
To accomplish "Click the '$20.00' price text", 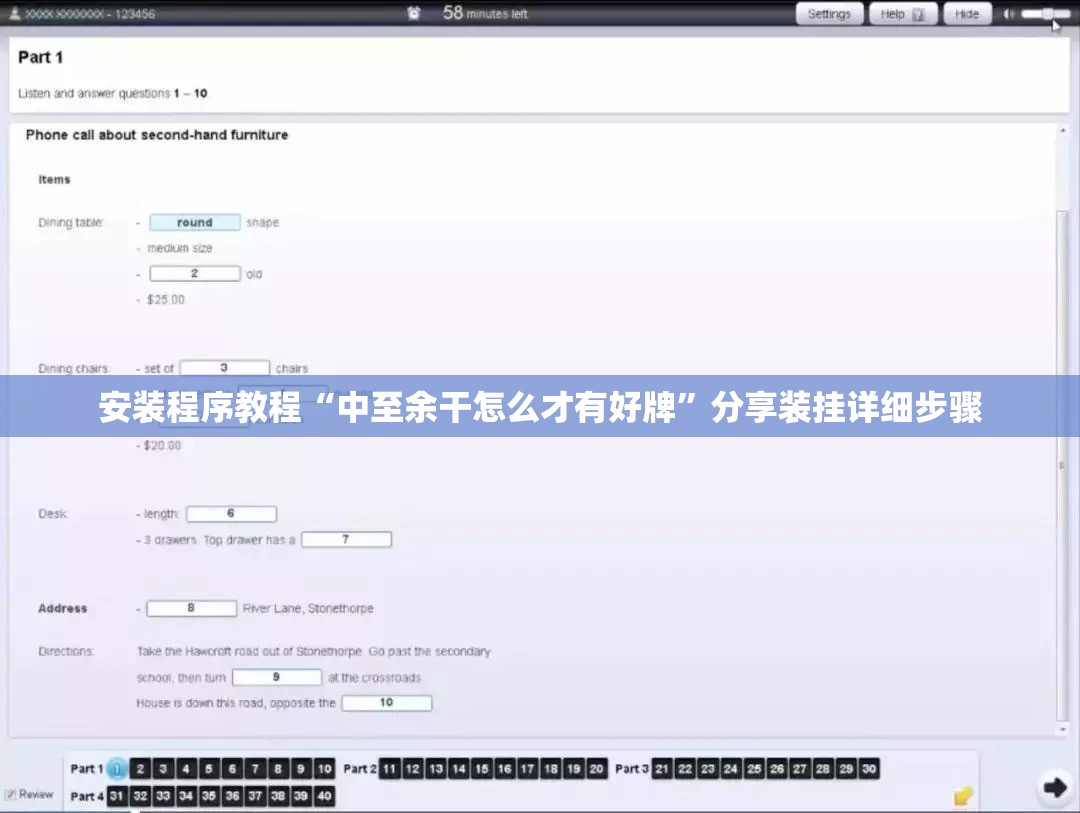I will 163,445.
